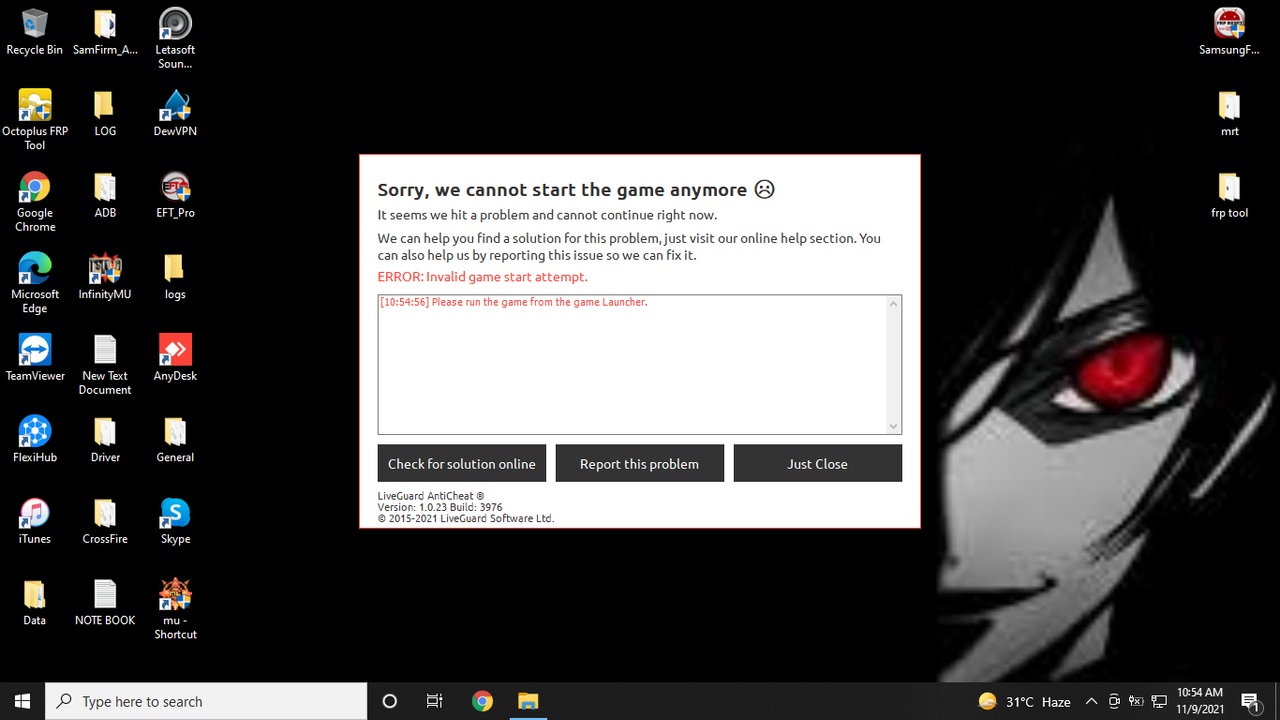Select the Skype desktop shortcut
This screenshot has height=720, width=1280.
click(x=175, y=520)
